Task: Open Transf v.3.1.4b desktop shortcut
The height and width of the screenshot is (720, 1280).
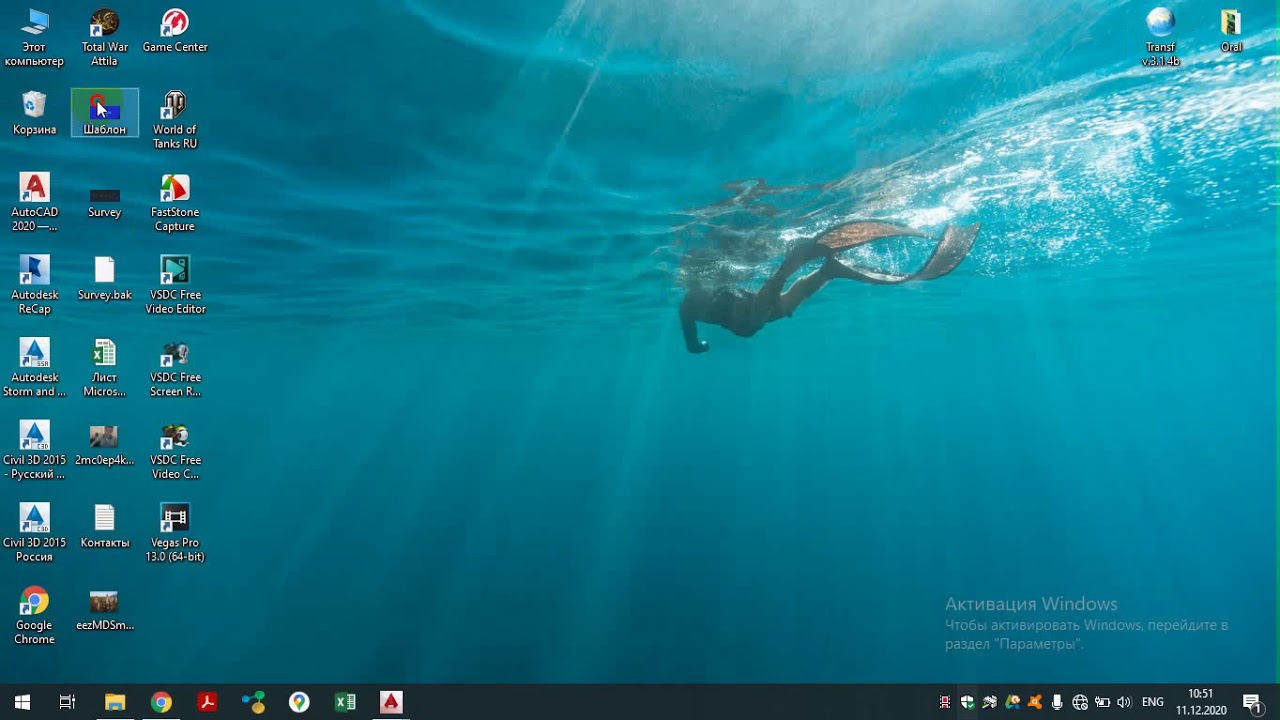Action: (x=1160, y=38)
